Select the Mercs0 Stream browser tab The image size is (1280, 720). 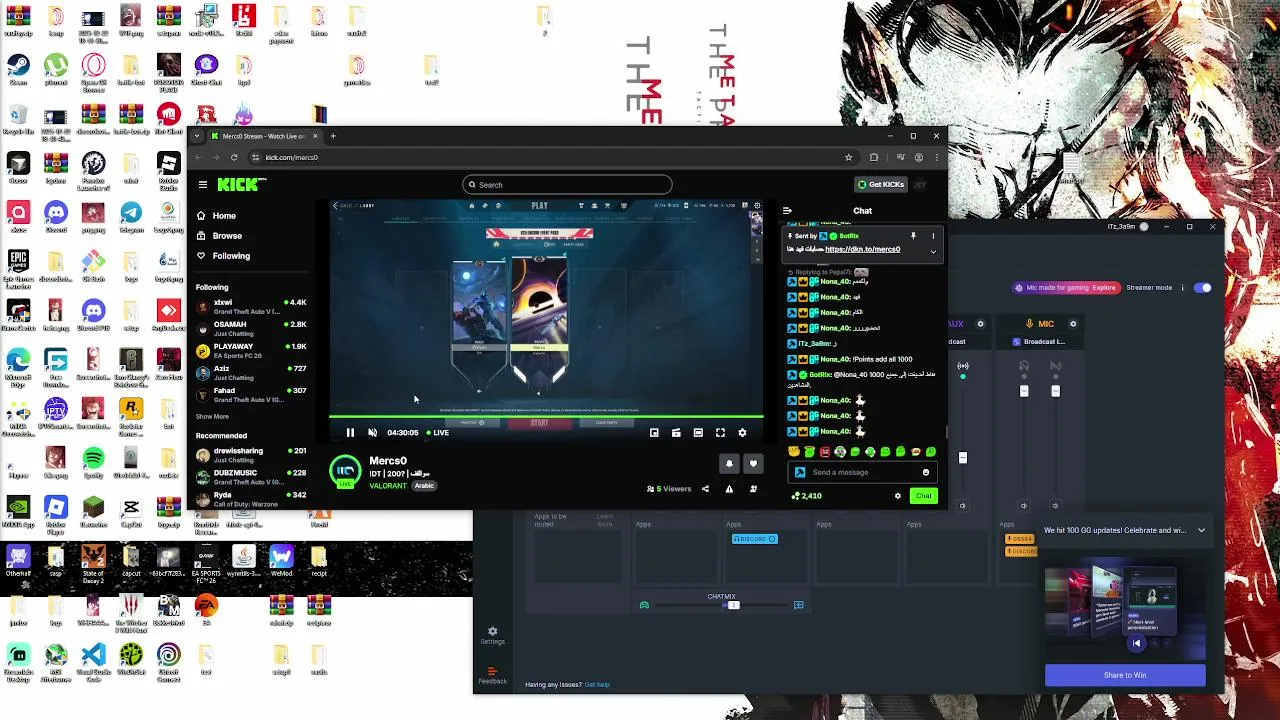tap(264, 136)
